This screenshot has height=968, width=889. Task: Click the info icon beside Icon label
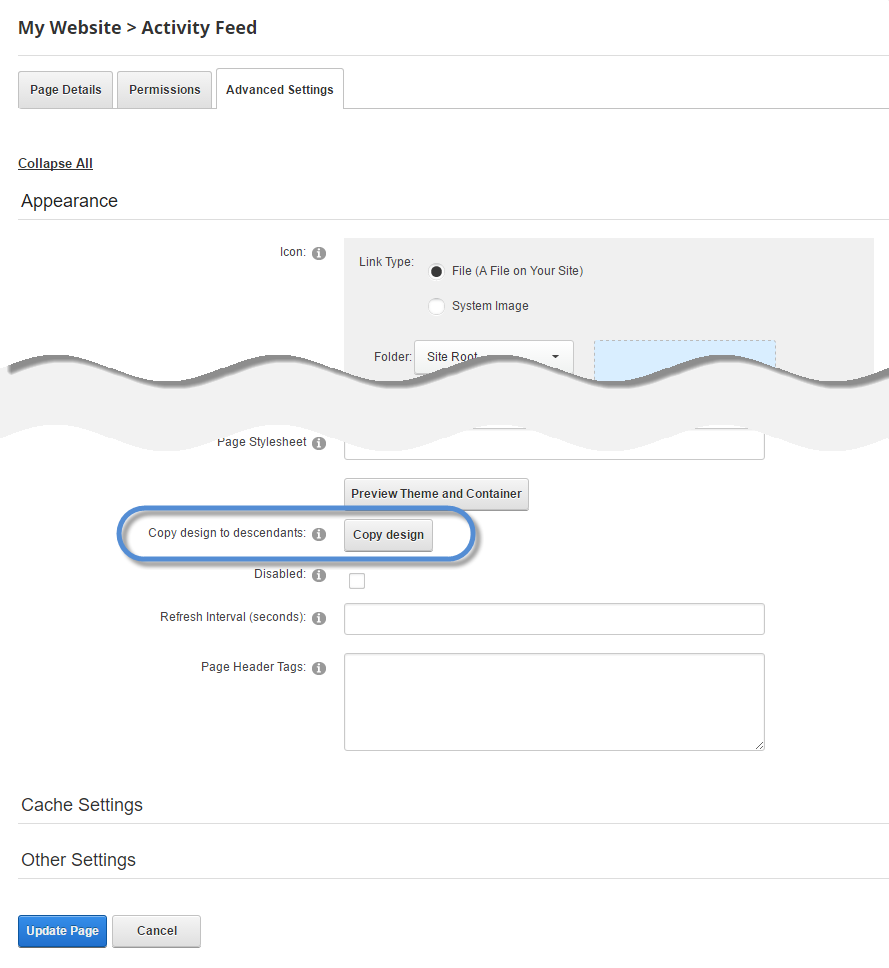pos(319,253)
